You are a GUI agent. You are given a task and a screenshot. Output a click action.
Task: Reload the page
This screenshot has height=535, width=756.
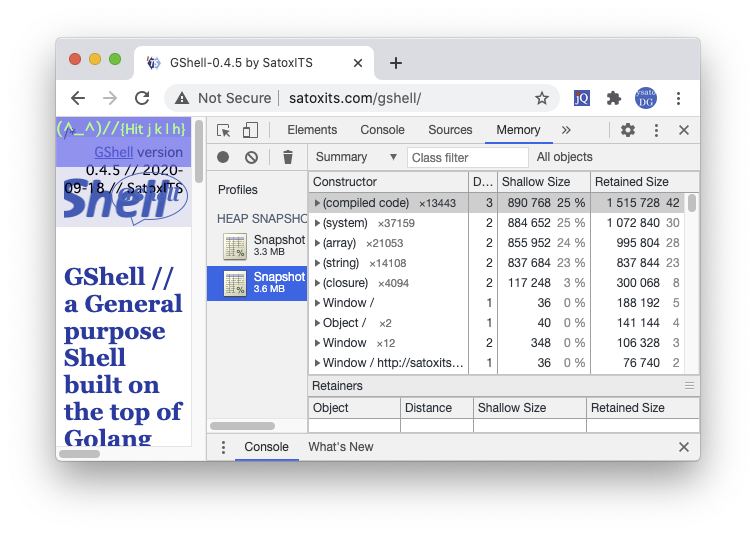pyautogui.click(x=142, y=98)
